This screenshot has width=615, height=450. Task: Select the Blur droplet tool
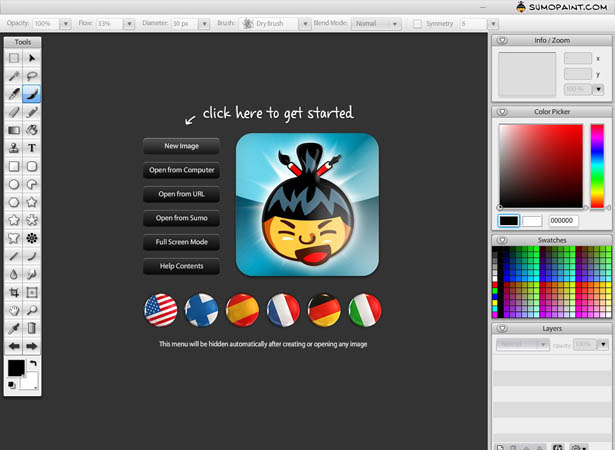point(14,274)
